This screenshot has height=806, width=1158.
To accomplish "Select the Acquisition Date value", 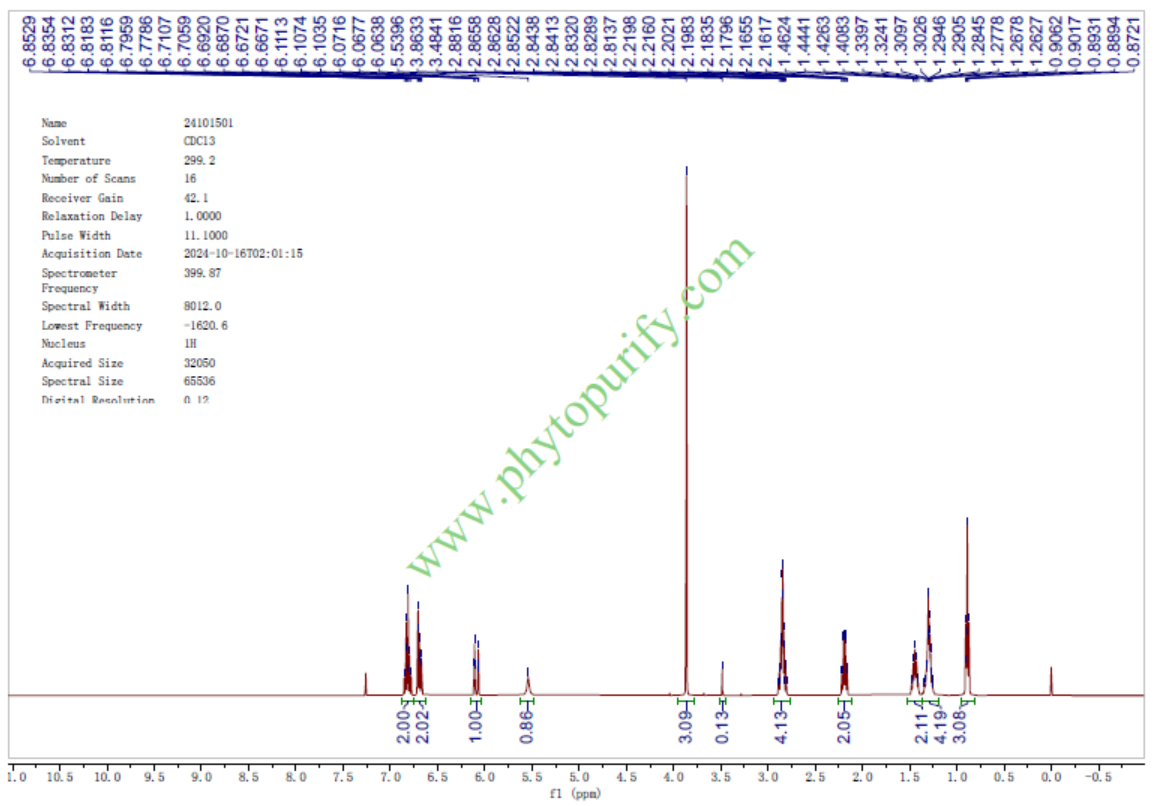I will 242,254.
